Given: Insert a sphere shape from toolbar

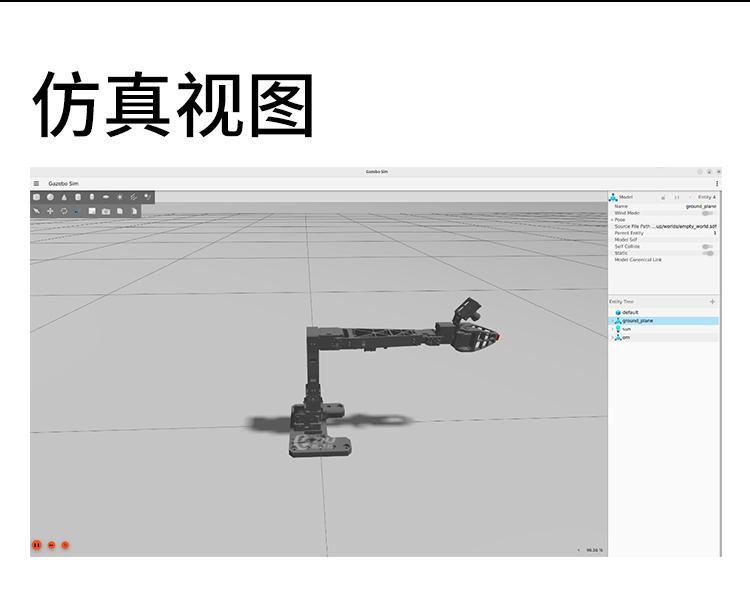Looking at the screenshot, I should [50, 197].
